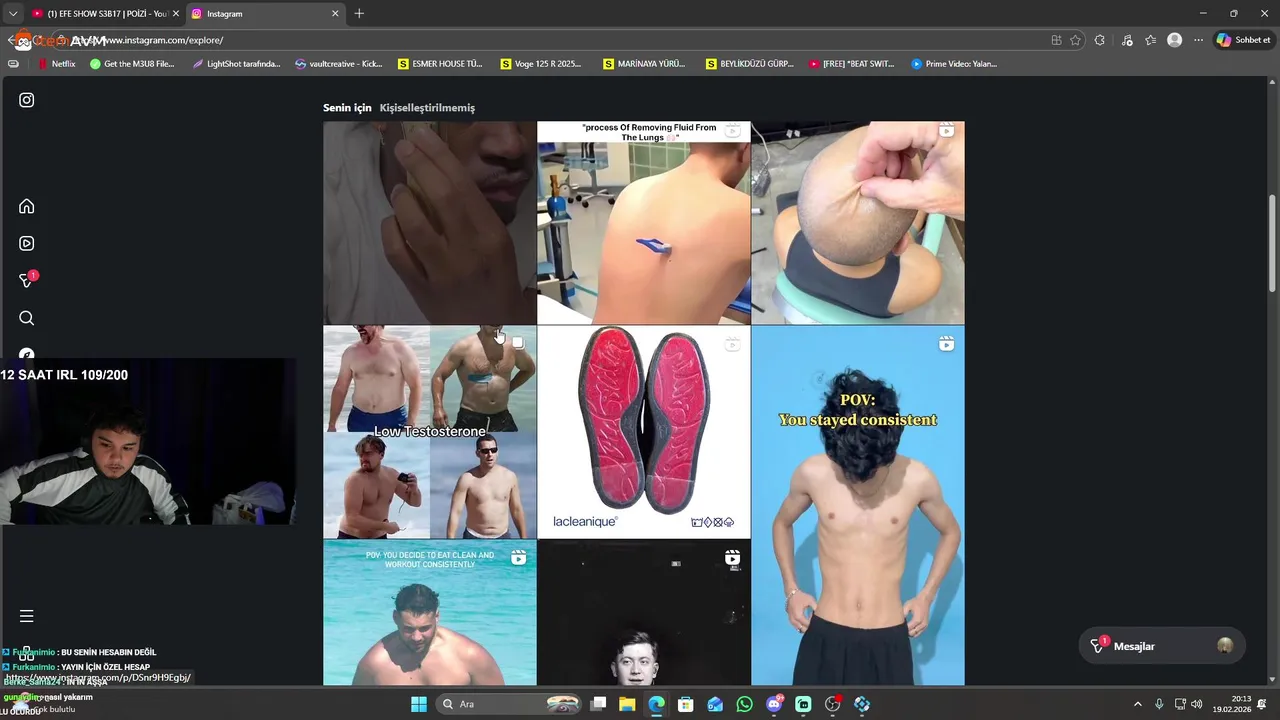Close the Instagram browser tab
The width and height of the screenshot is (1280, 720).
coord(335,14)
